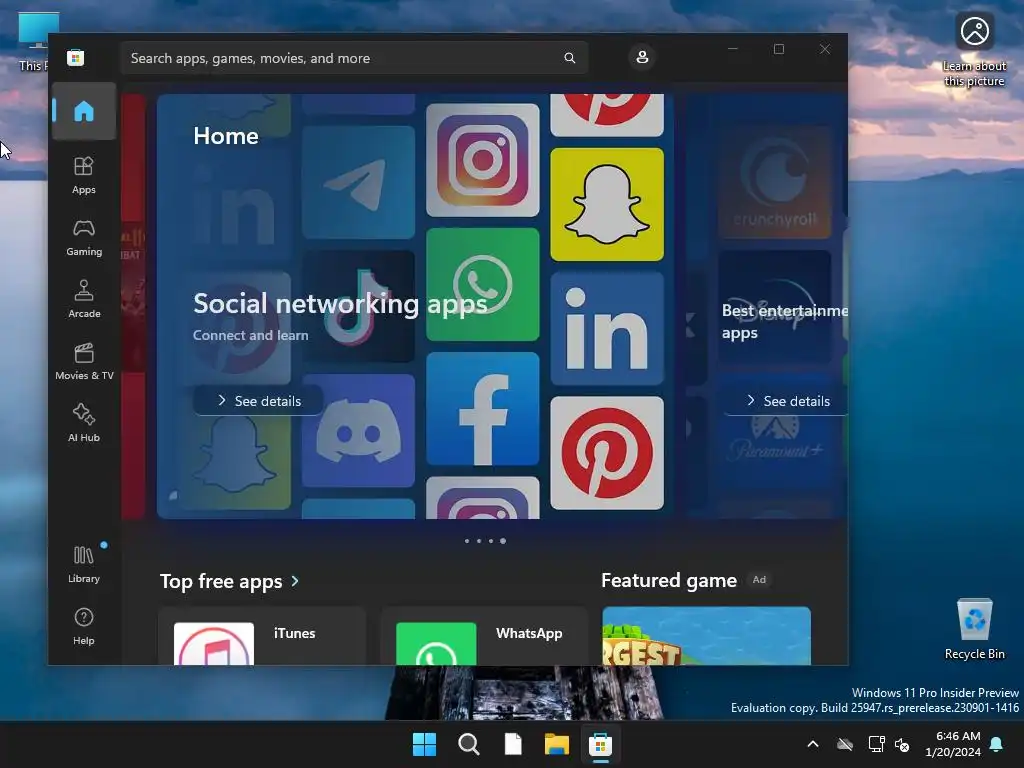Open the iTunes app card
The image size is (1024, 768).
click(x=262, y=636)
